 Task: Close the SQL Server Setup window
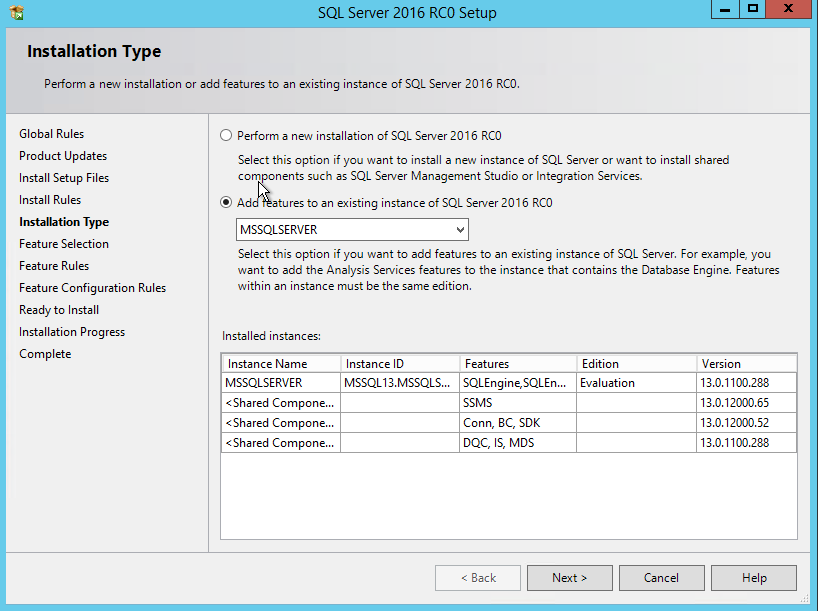tap(788, 9)
